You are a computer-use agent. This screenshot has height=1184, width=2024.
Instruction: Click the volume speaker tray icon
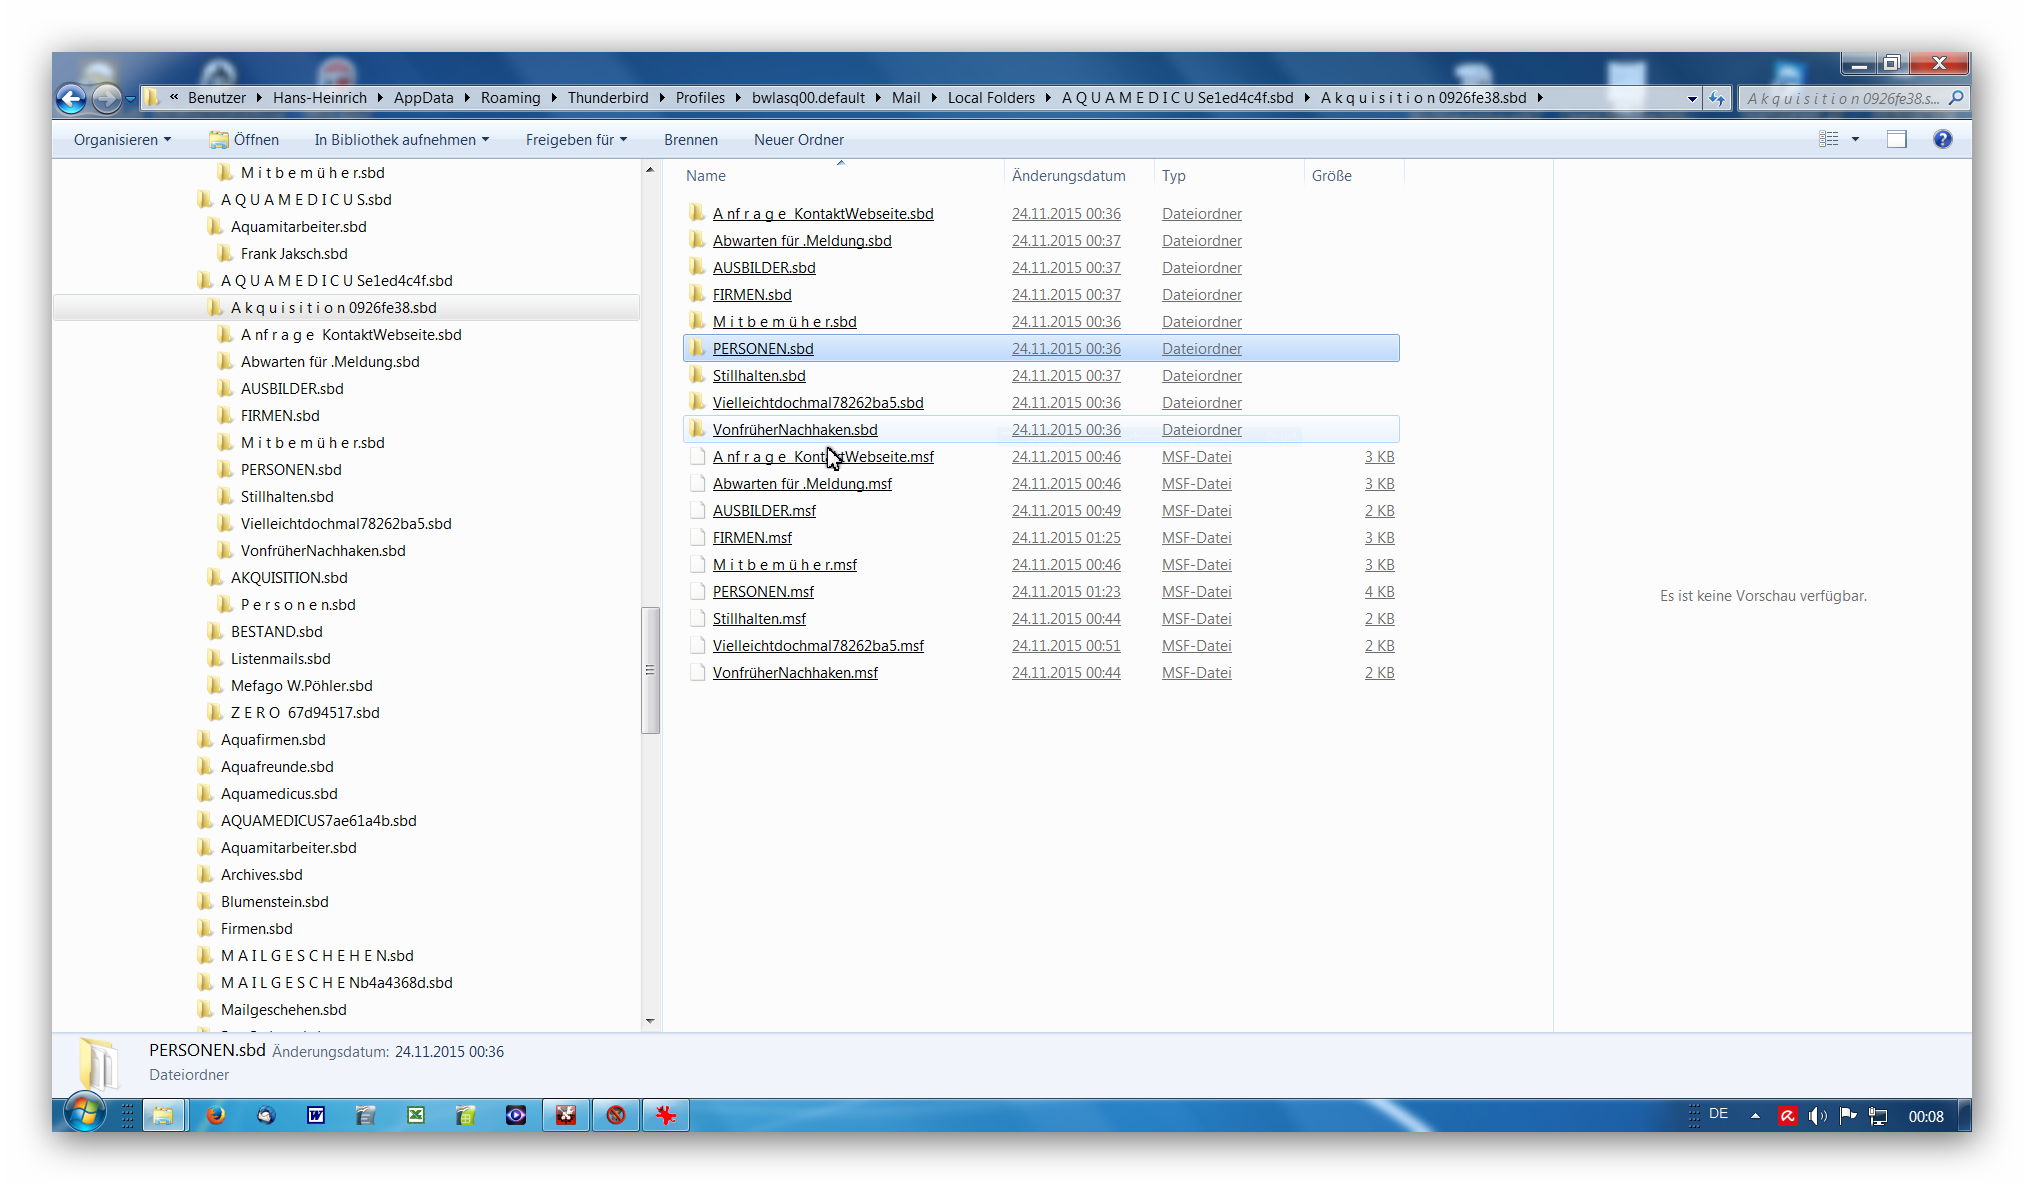[1817, 1116]
